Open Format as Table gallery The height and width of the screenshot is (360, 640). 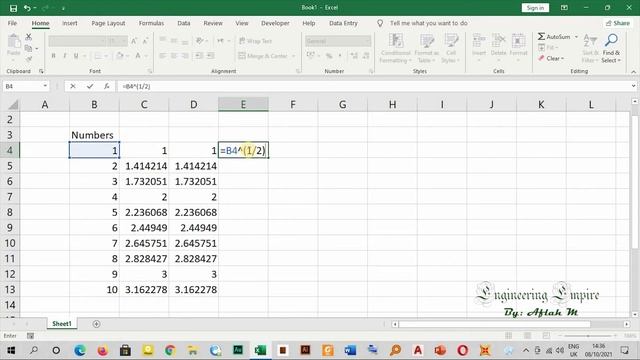tap(427, 49)
